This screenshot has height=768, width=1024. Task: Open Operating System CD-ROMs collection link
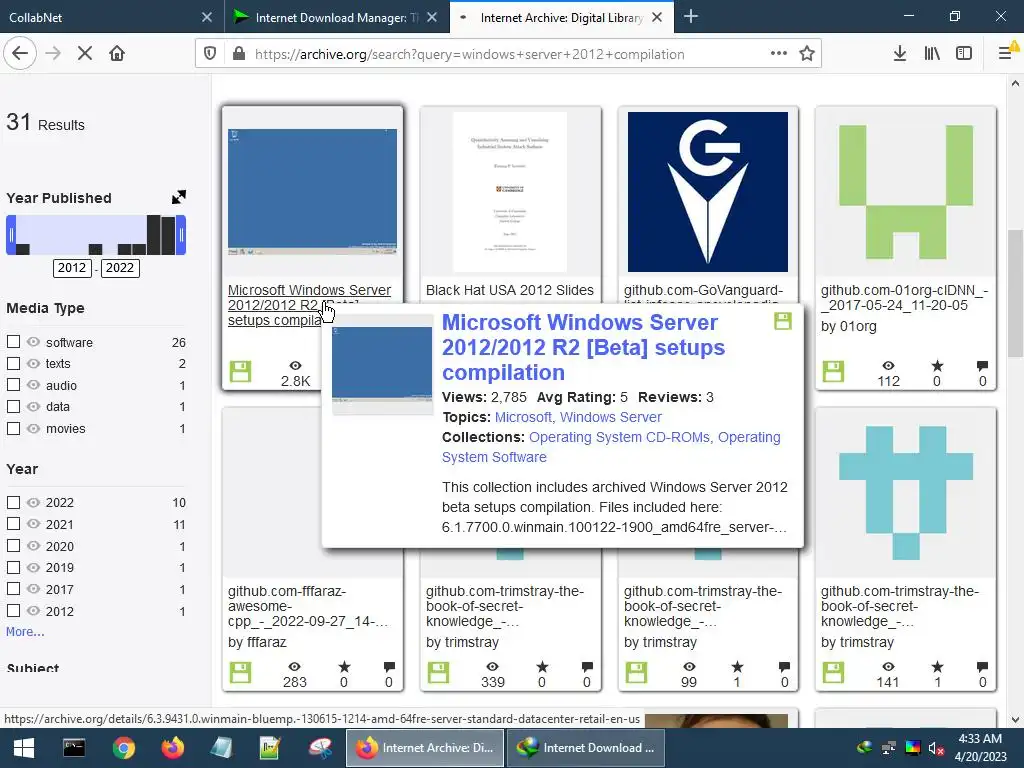click(619, 437)
